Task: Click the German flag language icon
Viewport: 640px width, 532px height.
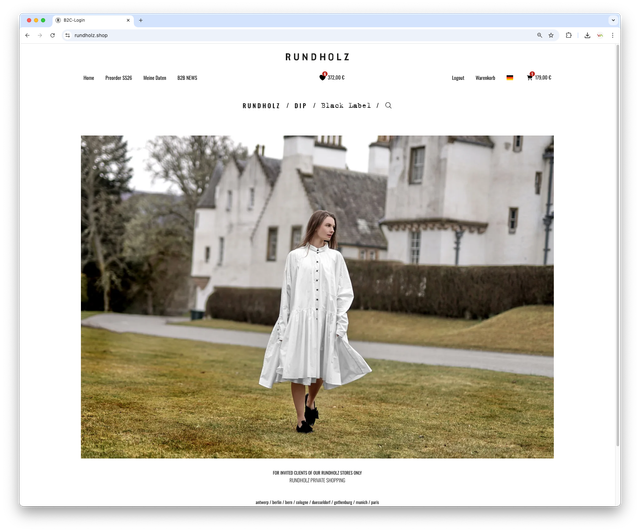Action: pyautogui.click(x=509, y=77)
